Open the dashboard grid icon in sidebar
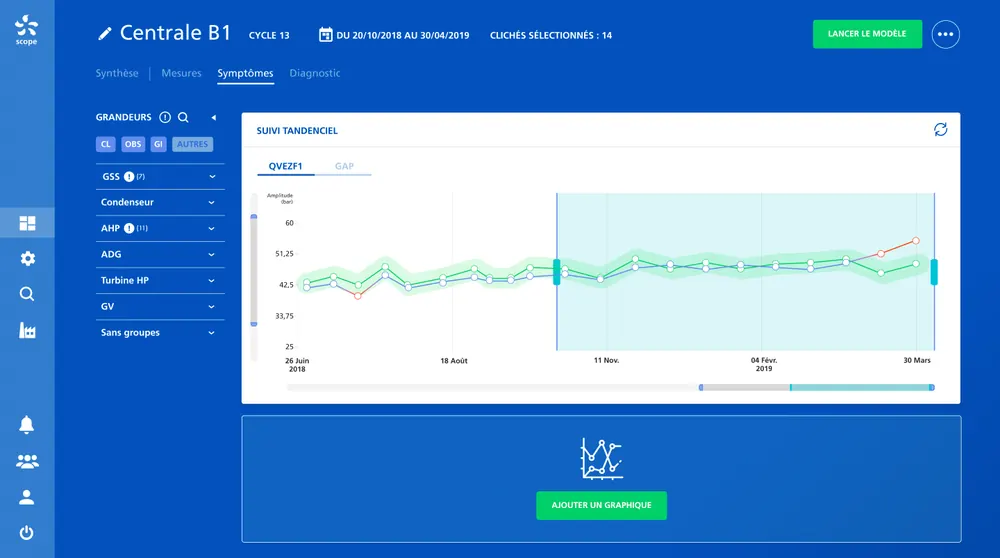Screen dimensions: 1000x558 click(x=27, y=223)
